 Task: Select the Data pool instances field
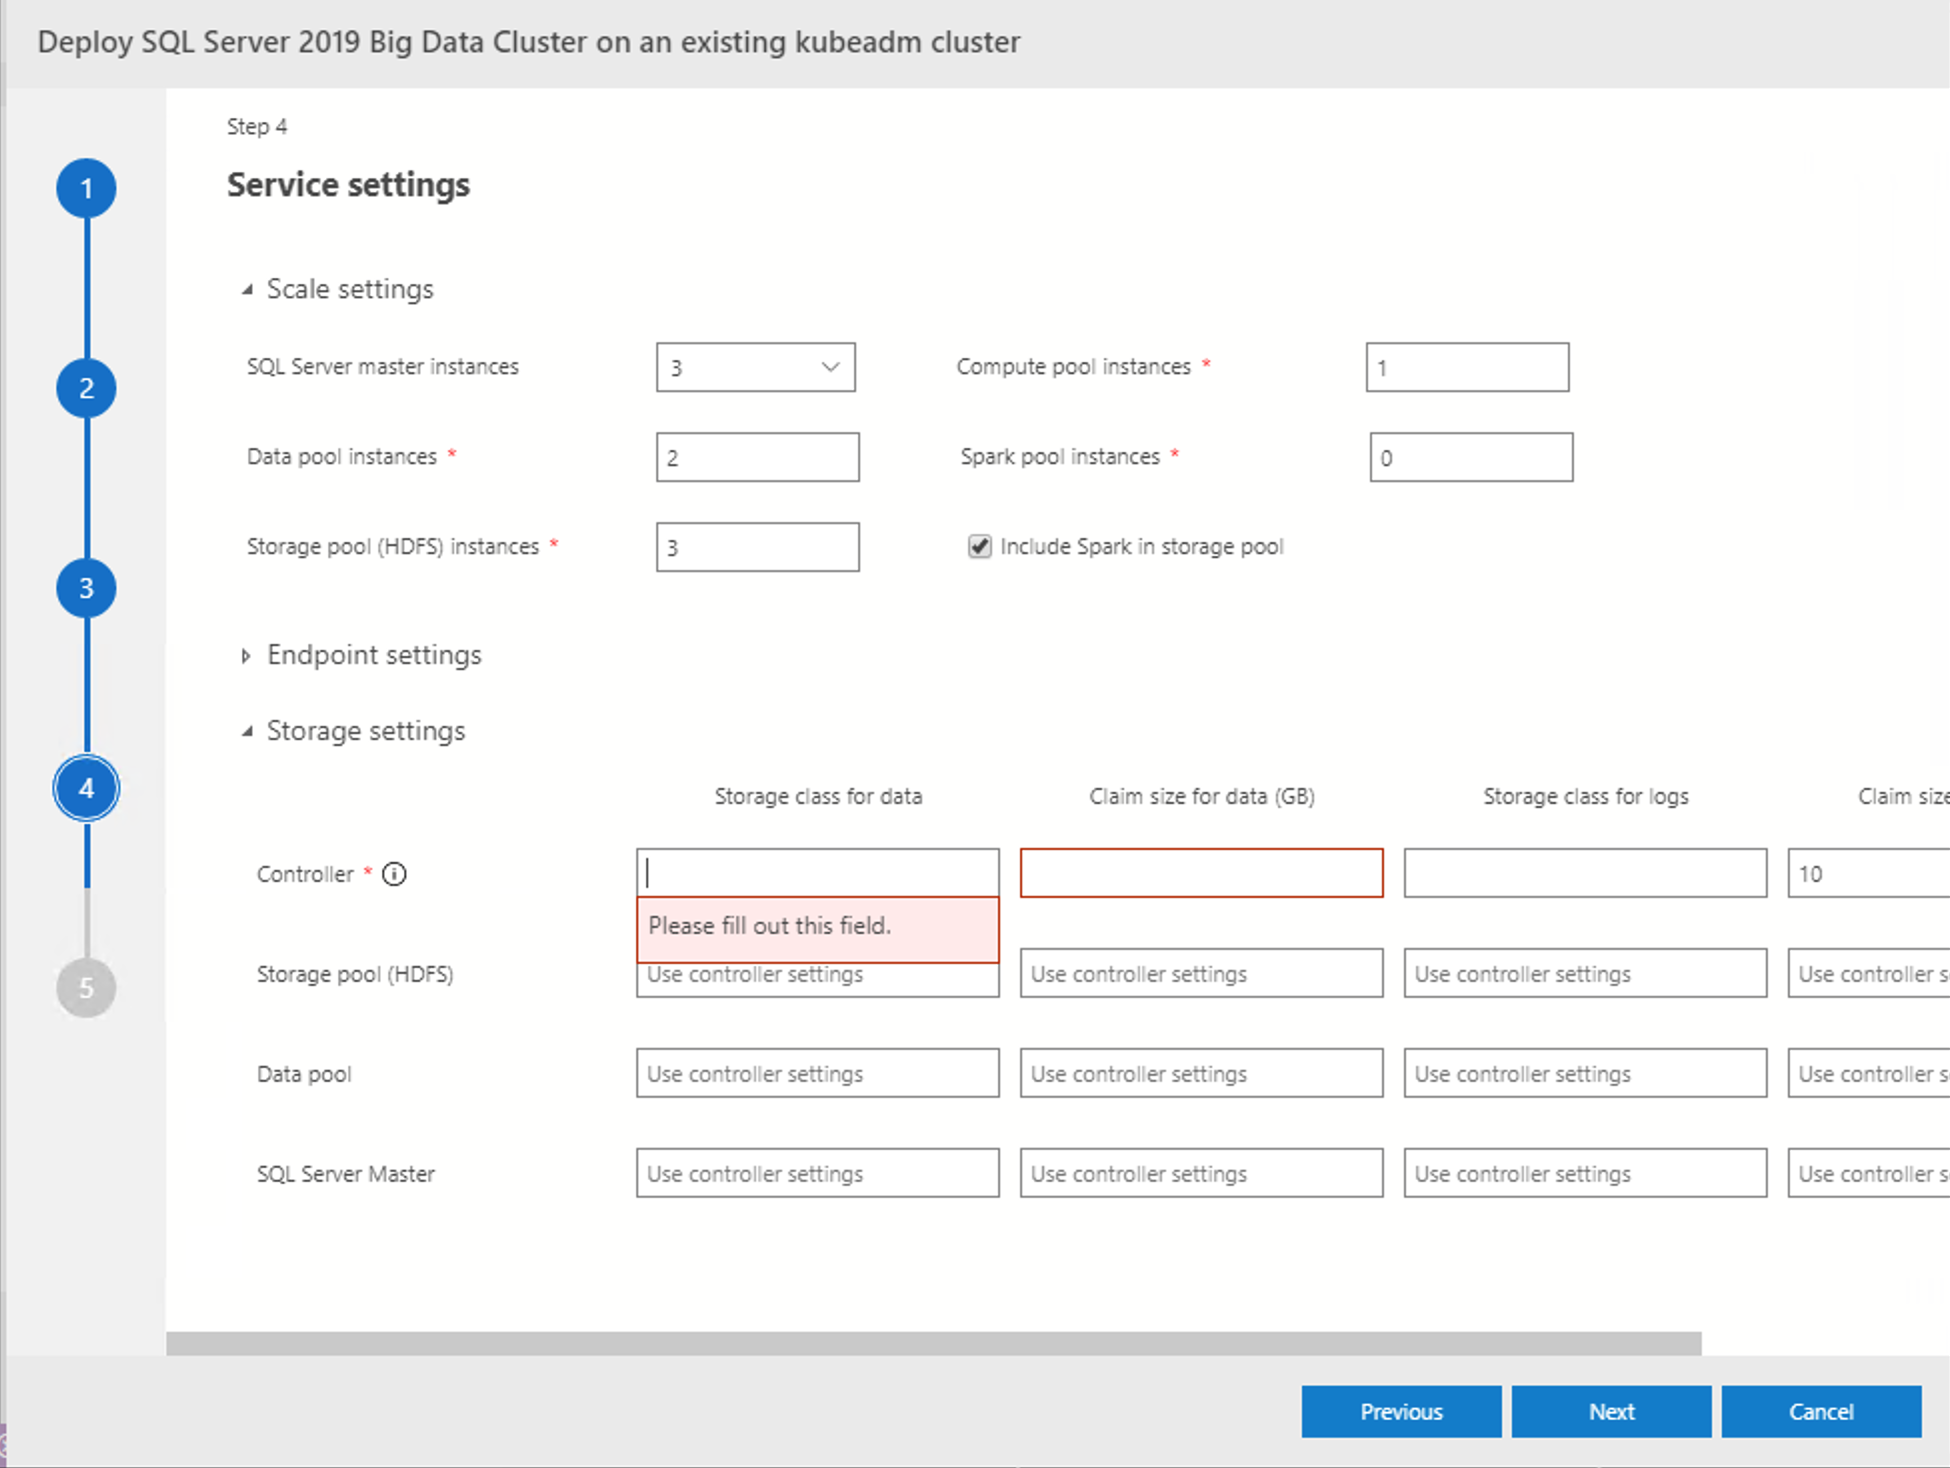[757, 456]
